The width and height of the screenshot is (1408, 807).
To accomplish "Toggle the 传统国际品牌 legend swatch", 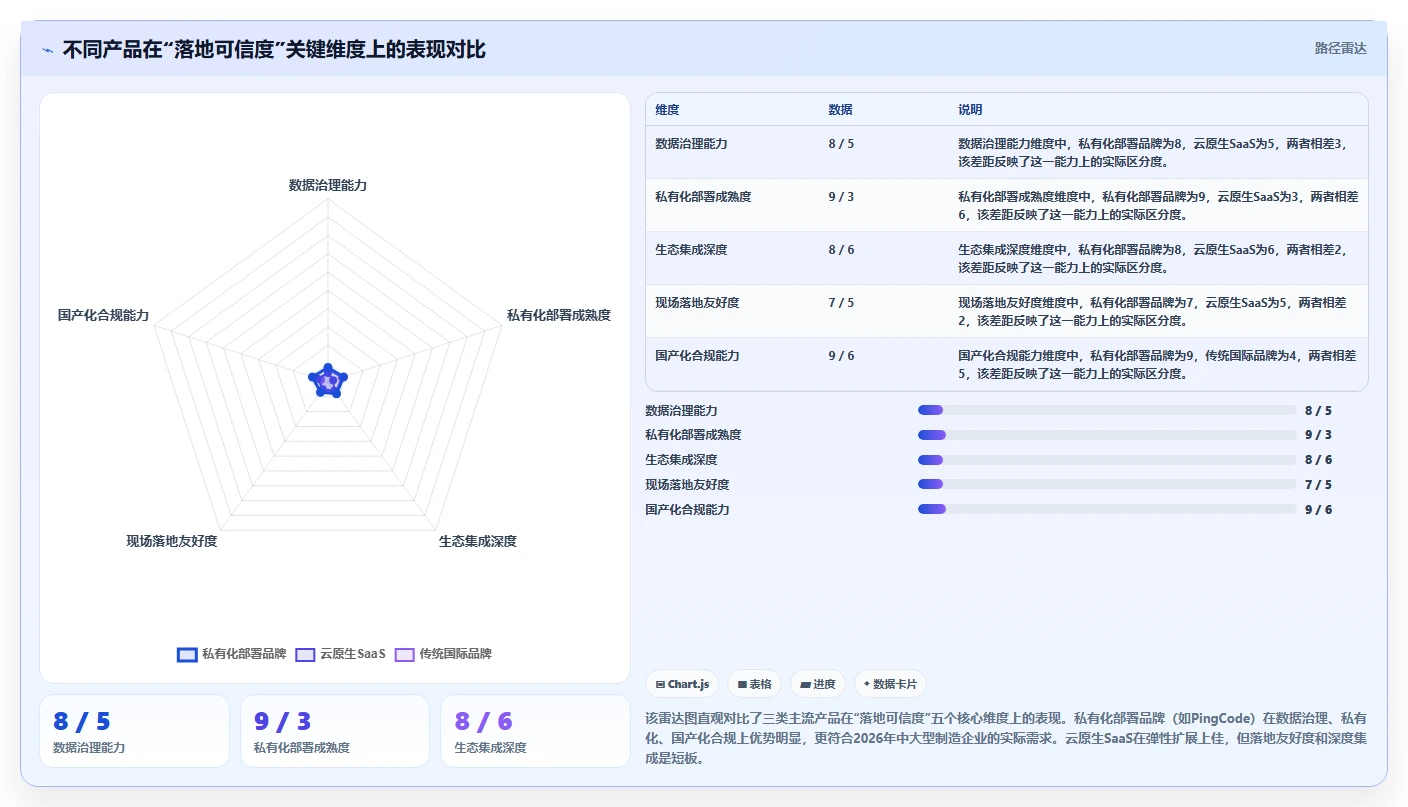I will 405,654.
